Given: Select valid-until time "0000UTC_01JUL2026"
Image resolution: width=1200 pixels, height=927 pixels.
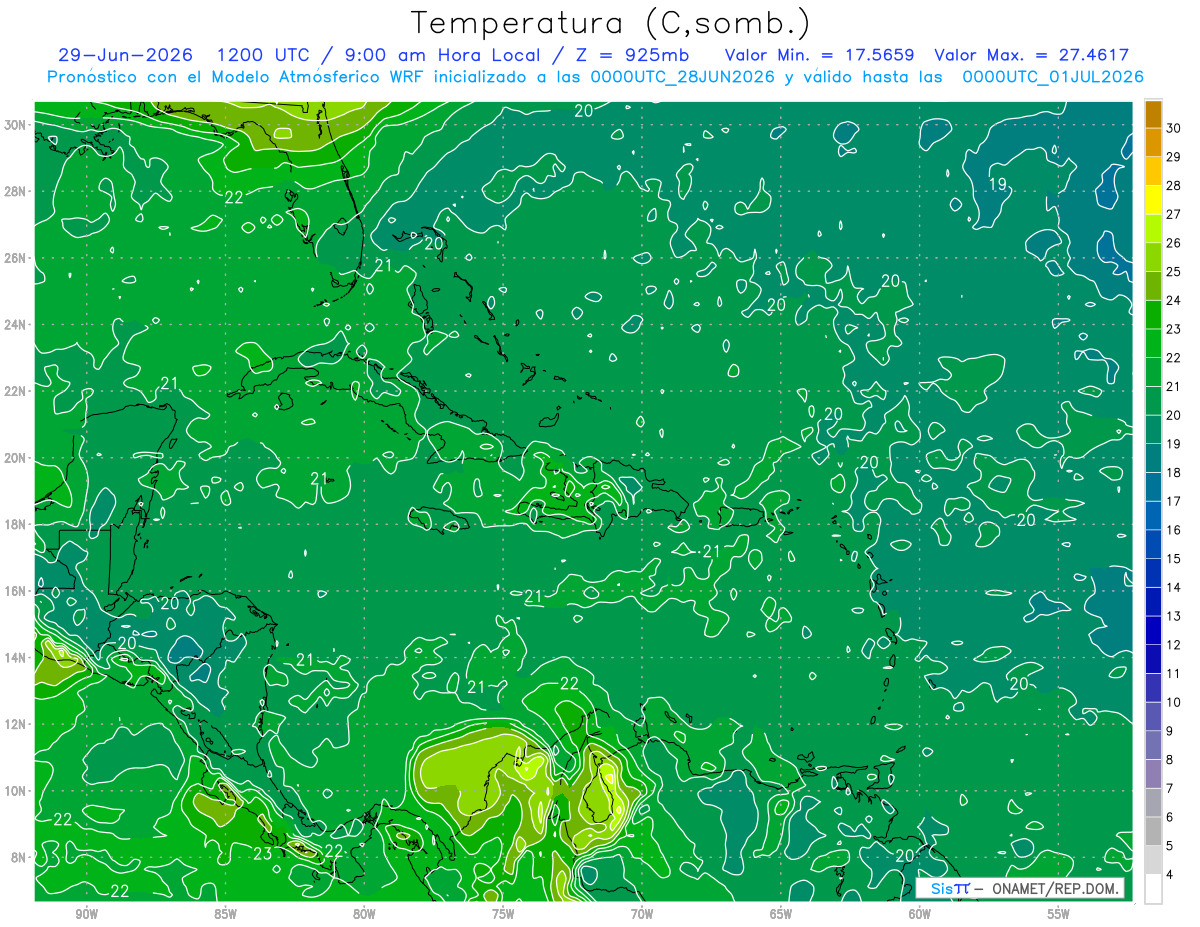Looking at the screenshot, I should click(x=1053, y=77).
